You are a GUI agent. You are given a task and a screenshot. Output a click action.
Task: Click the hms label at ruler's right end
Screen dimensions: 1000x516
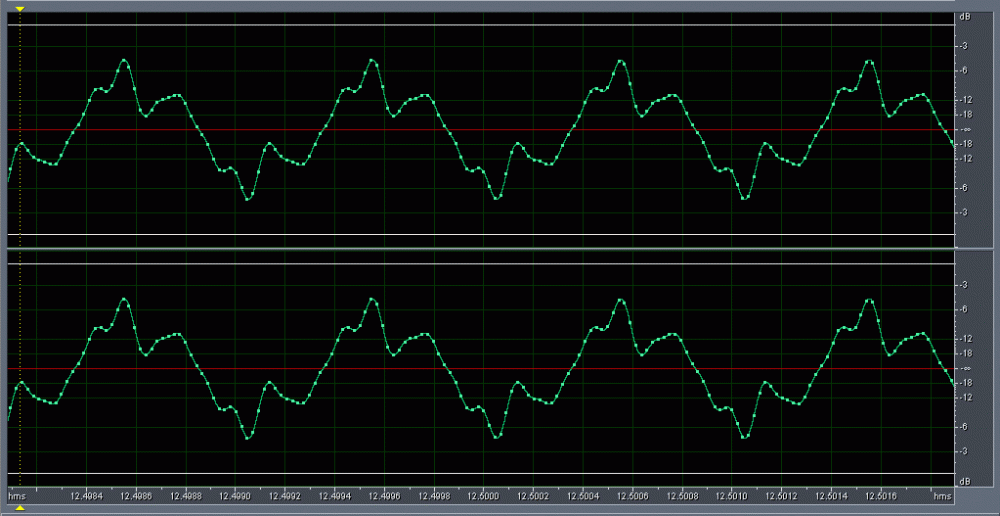(941, 495)
